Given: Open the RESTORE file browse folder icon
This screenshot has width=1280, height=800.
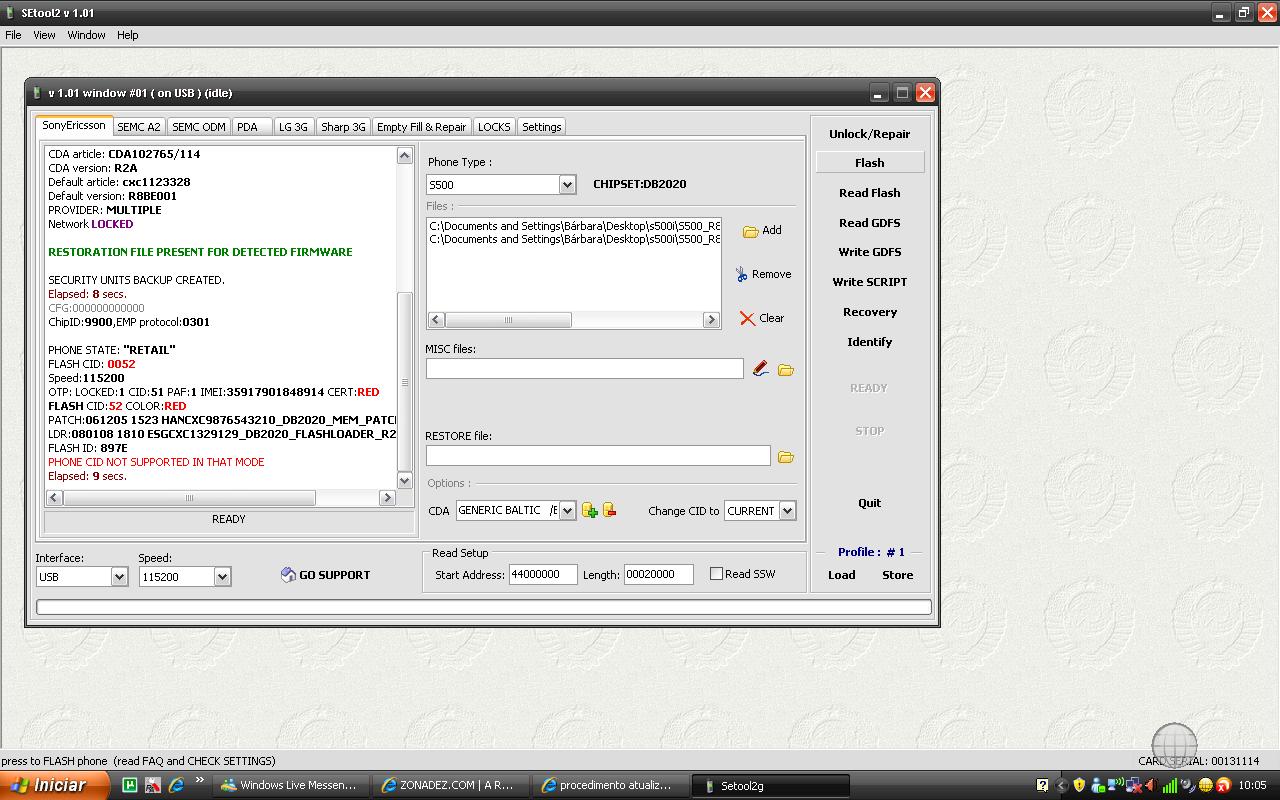Looking at the screenshot, I should (x=786, y=457).
